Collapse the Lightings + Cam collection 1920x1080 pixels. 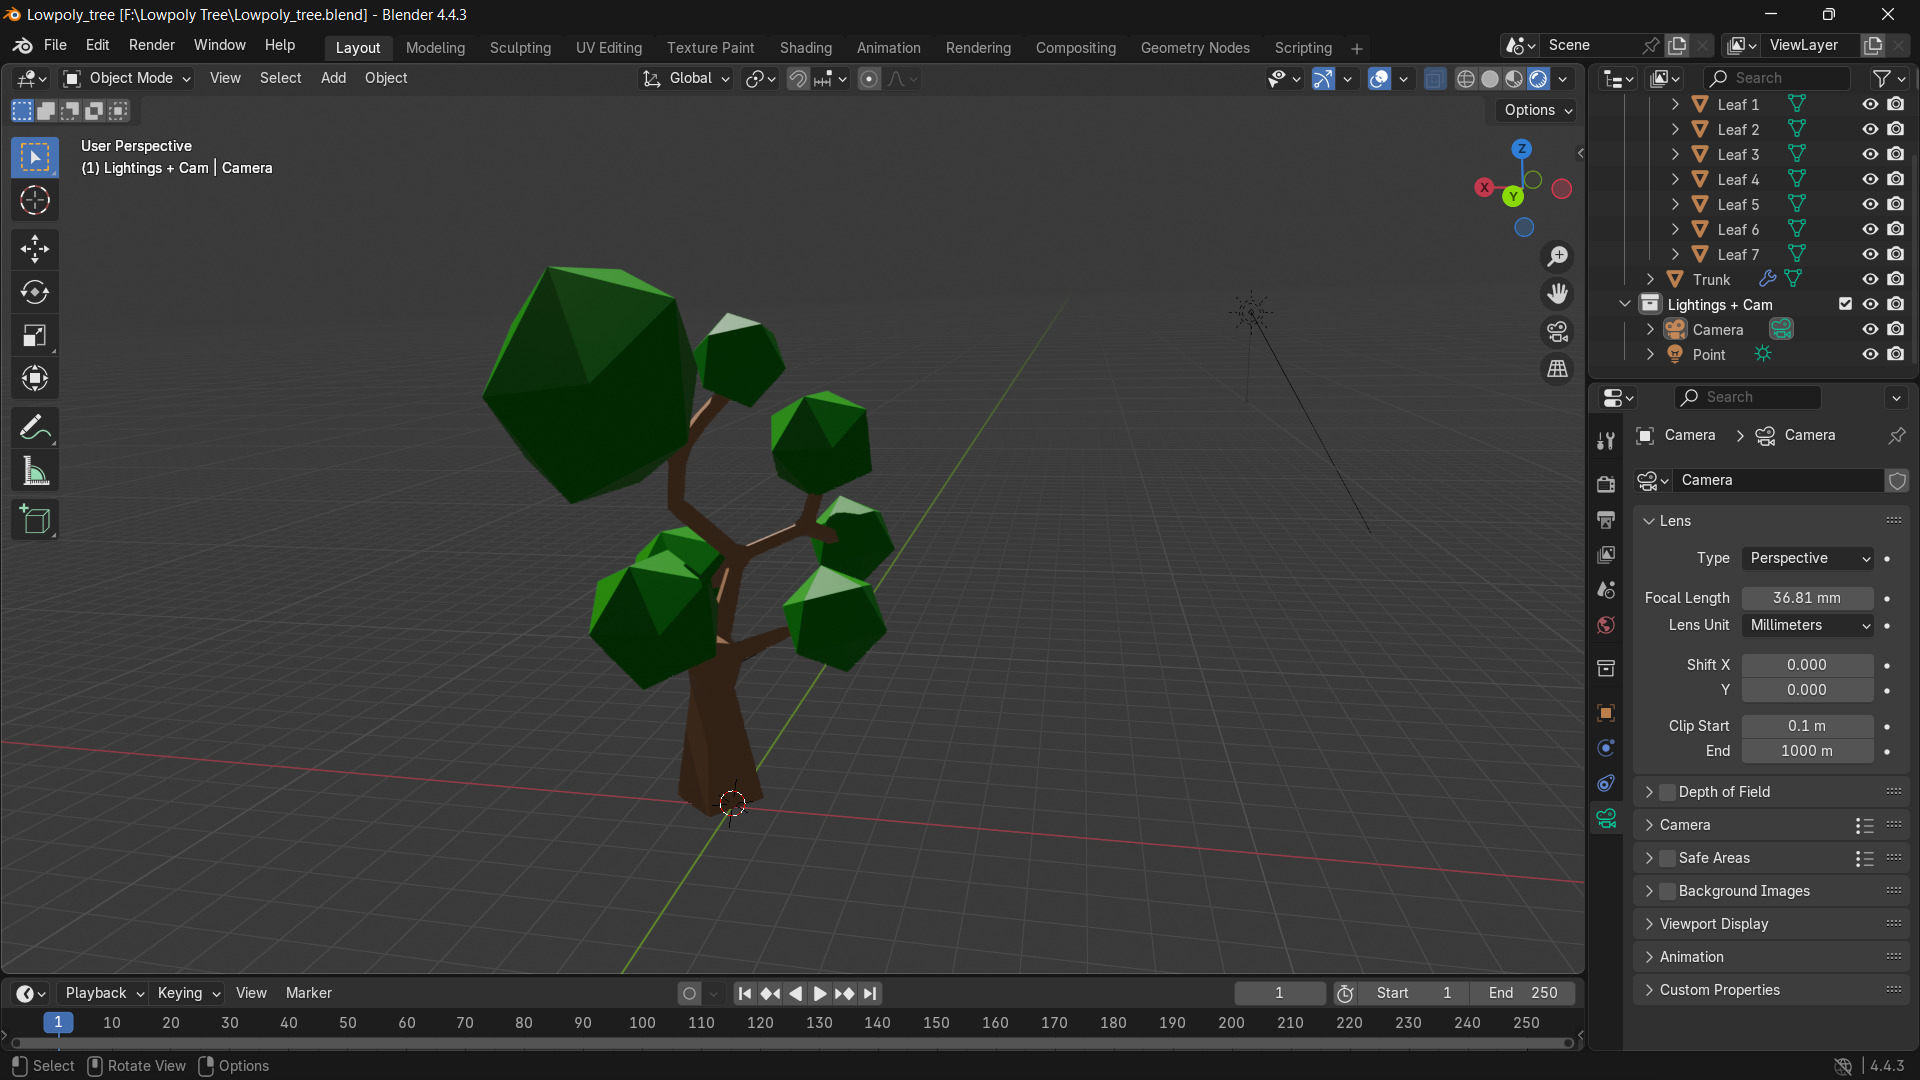pyautogui.click(x=1625, y=304)
